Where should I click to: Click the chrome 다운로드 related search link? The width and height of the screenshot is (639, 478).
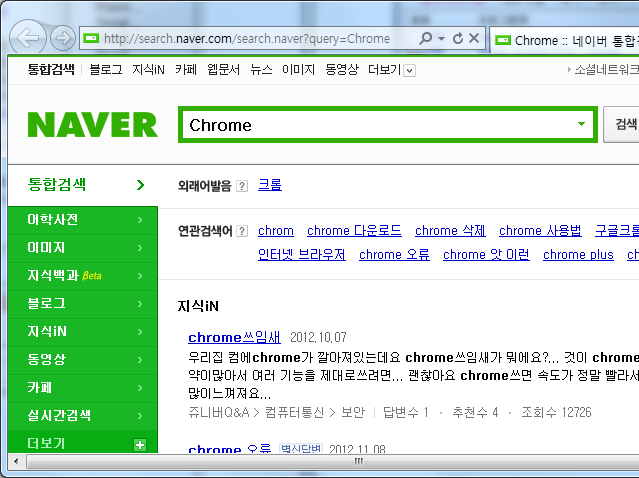354,231
